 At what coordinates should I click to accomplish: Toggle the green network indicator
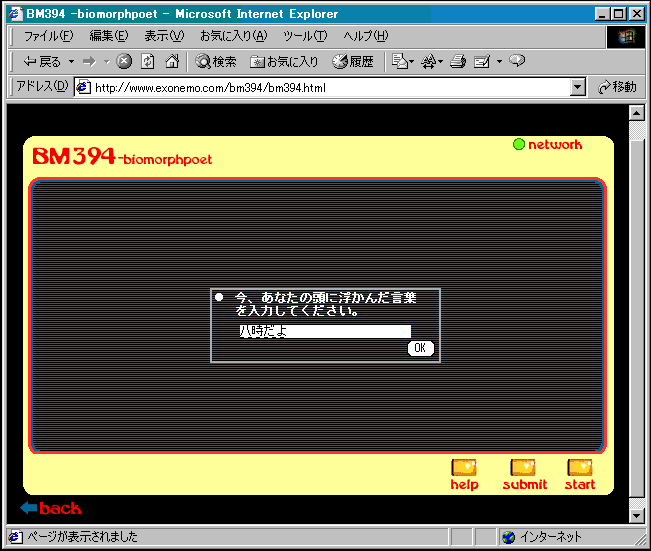[x=519, y=145]
